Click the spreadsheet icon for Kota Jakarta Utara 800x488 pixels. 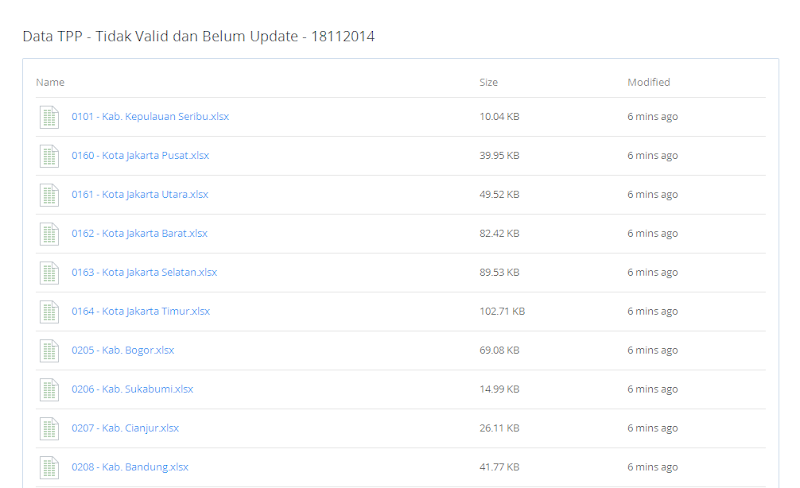click(49, 195)
